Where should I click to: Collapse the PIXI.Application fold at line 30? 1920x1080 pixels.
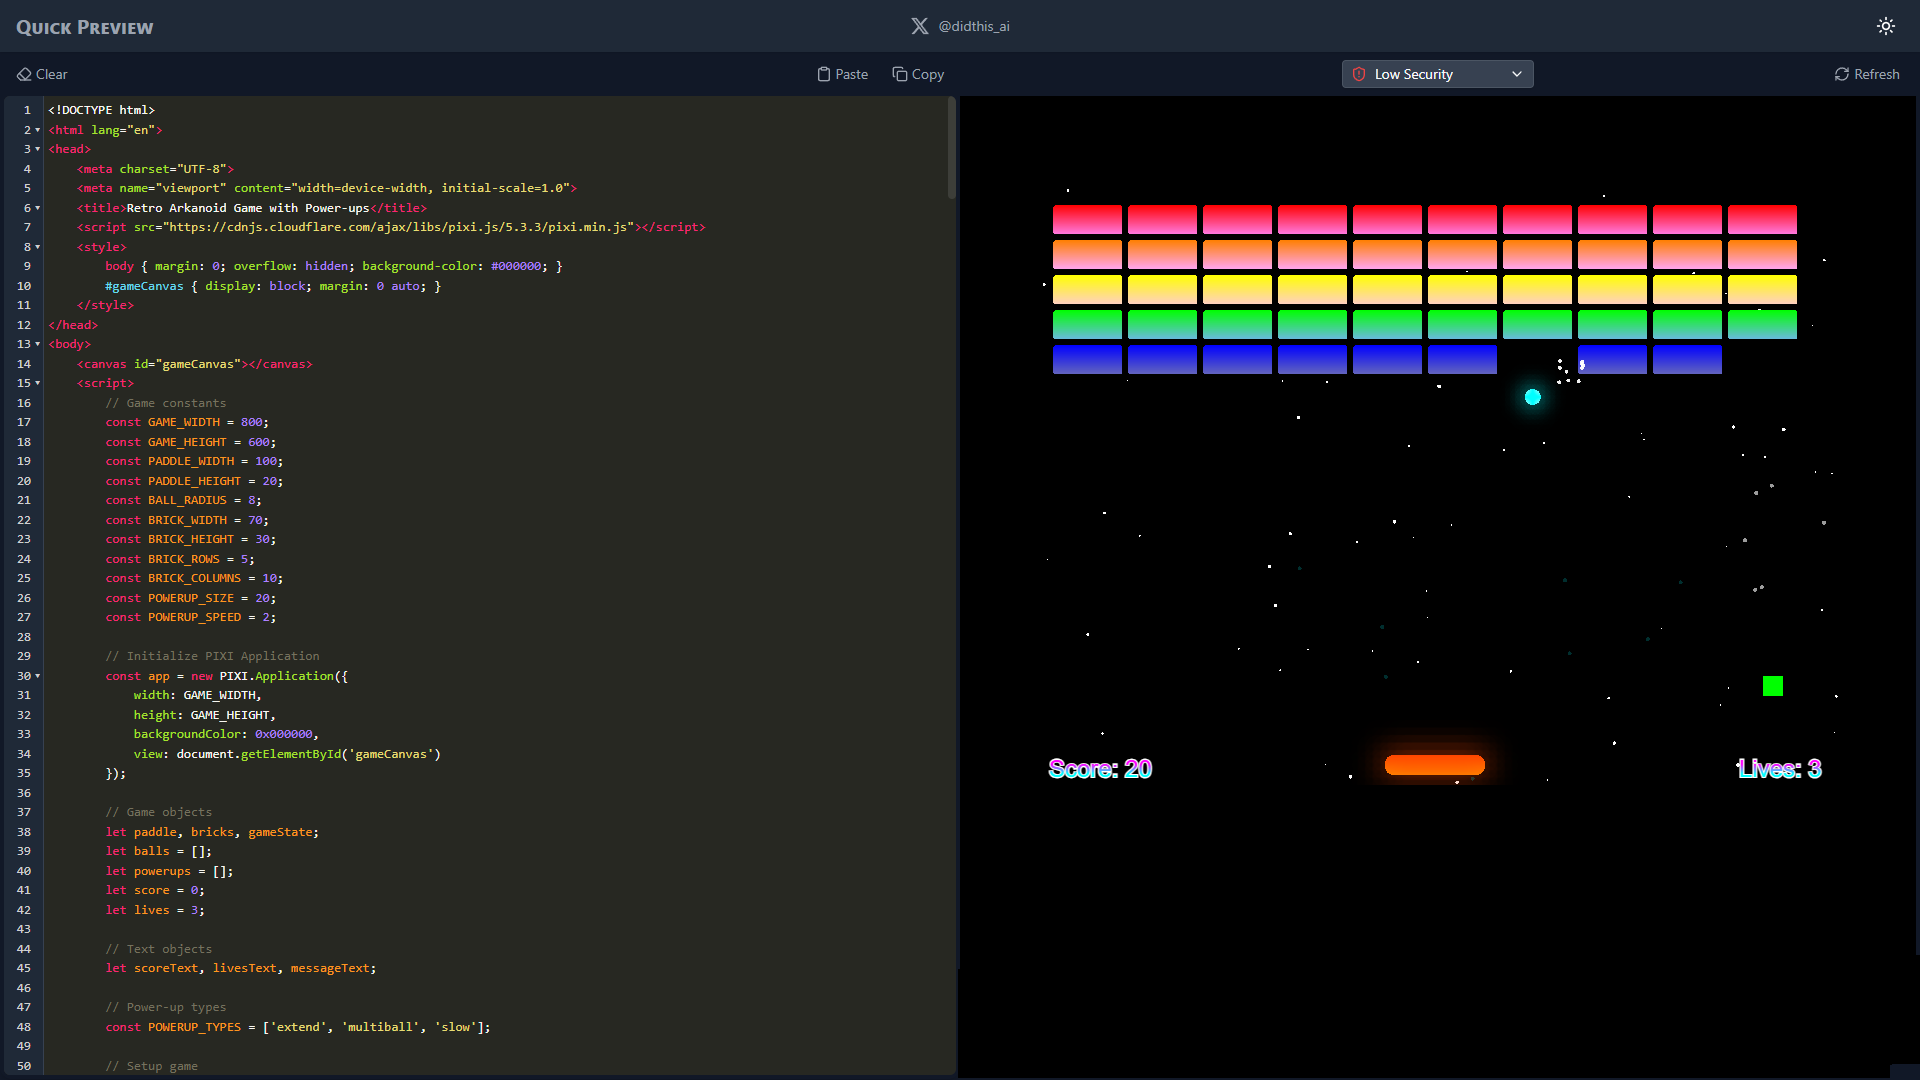pyautogui.click(x=38, y=676)
